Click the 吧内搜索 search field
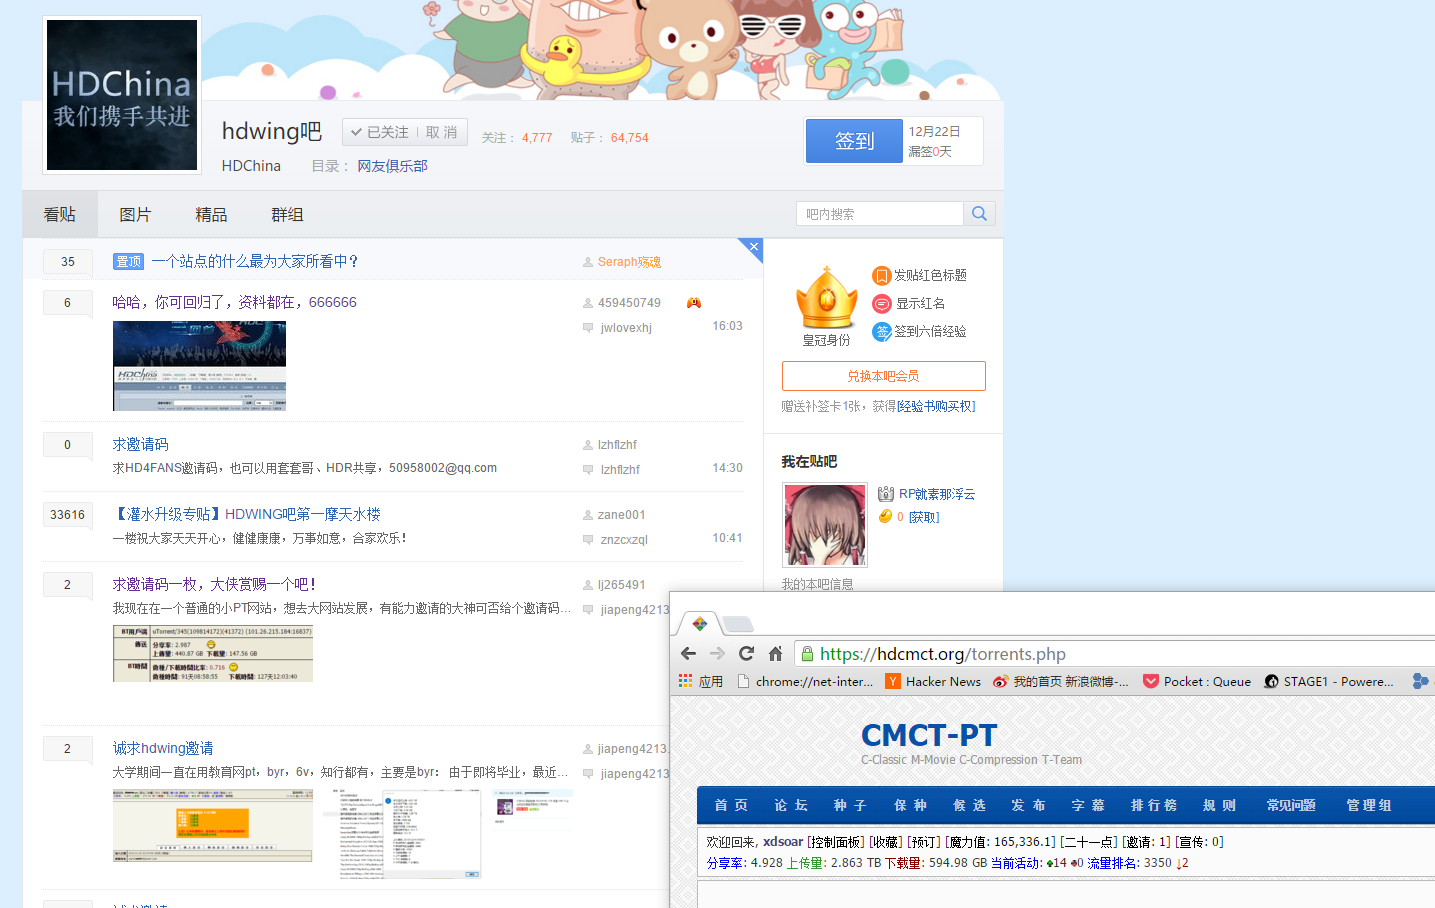Viewport: 1435px width, 908px height. pyautogui.click(x=880, y=214)
